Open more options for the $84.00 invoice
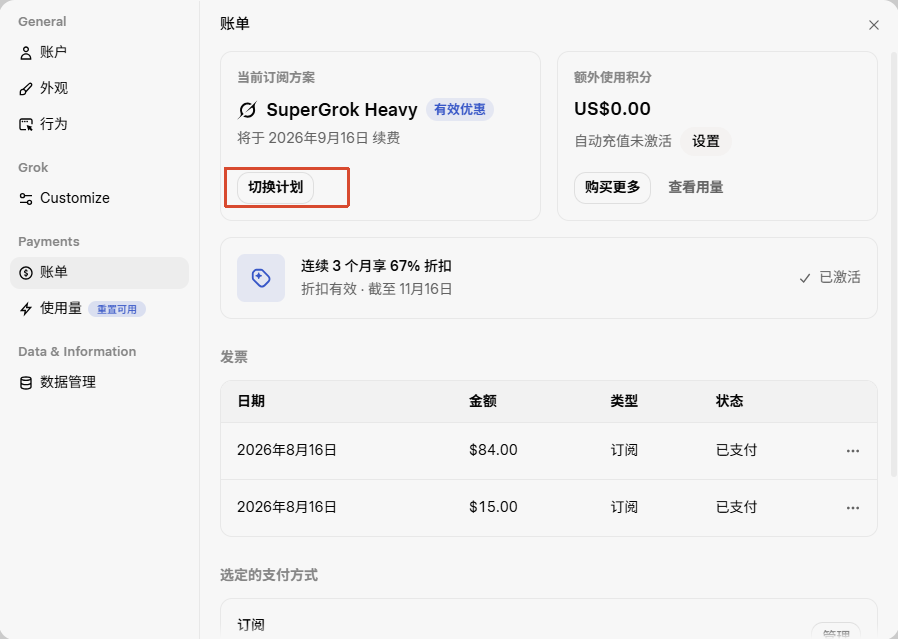The height and width of the screenshot is (639, 898). pos(853,451)
